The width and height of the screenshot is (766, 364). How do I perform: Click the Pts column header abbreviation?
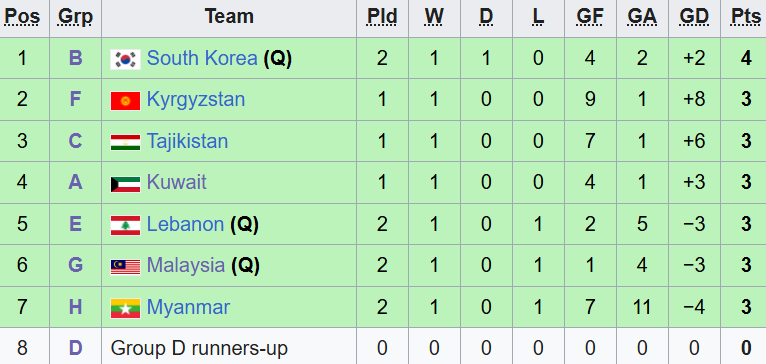click(745, 17)
